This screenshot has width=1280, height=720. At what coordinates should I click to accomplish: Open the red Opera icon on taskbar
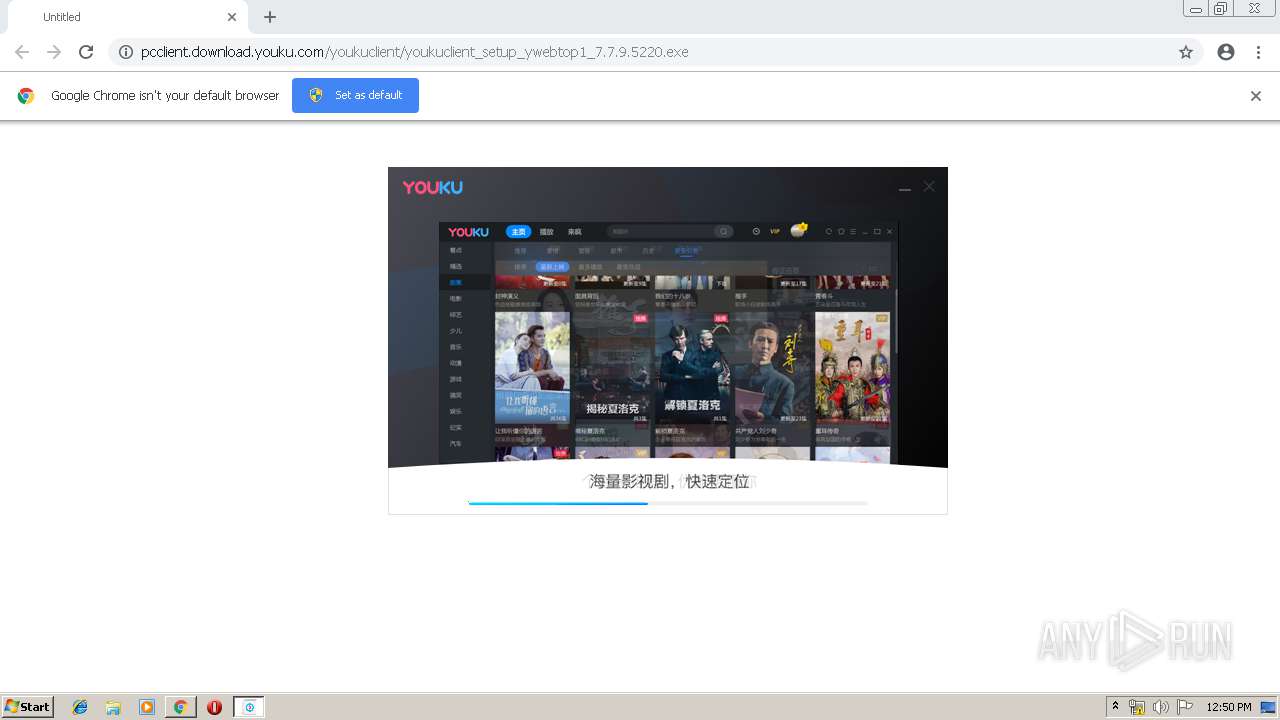point(214,707)
